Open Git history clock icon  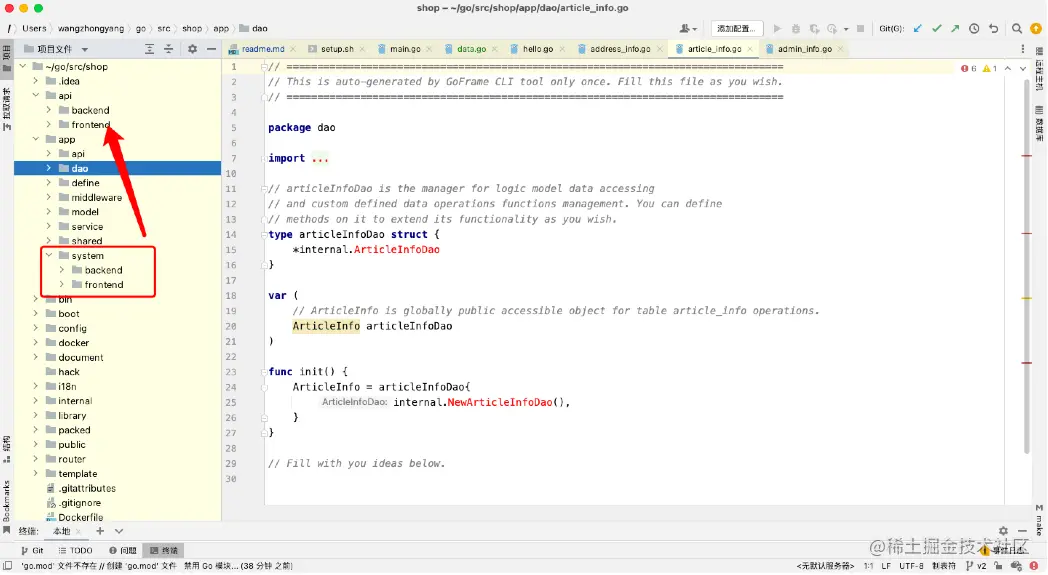[x=974, y=29]
